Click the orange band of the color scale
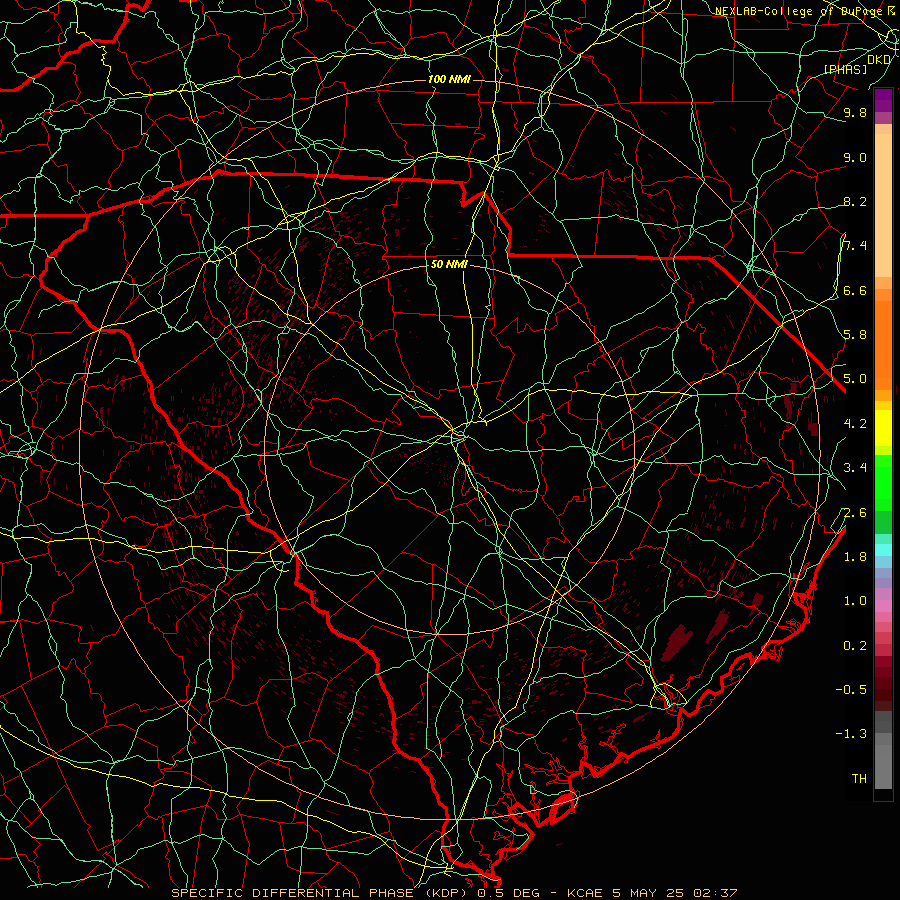The height and width of the screenshot is (900, 900). point(883,344)
